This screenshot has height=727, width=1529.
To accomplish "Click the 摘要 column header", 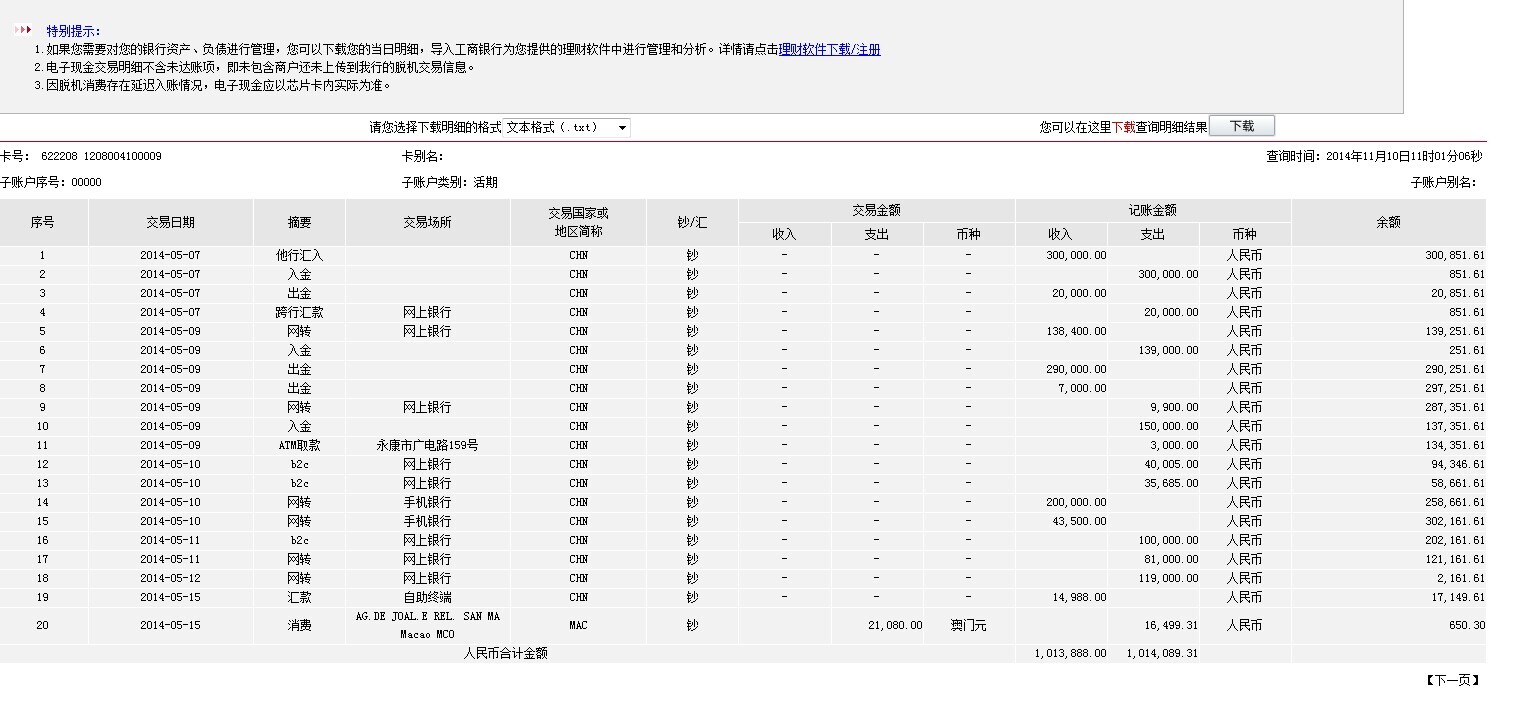I will click(299, 223).
